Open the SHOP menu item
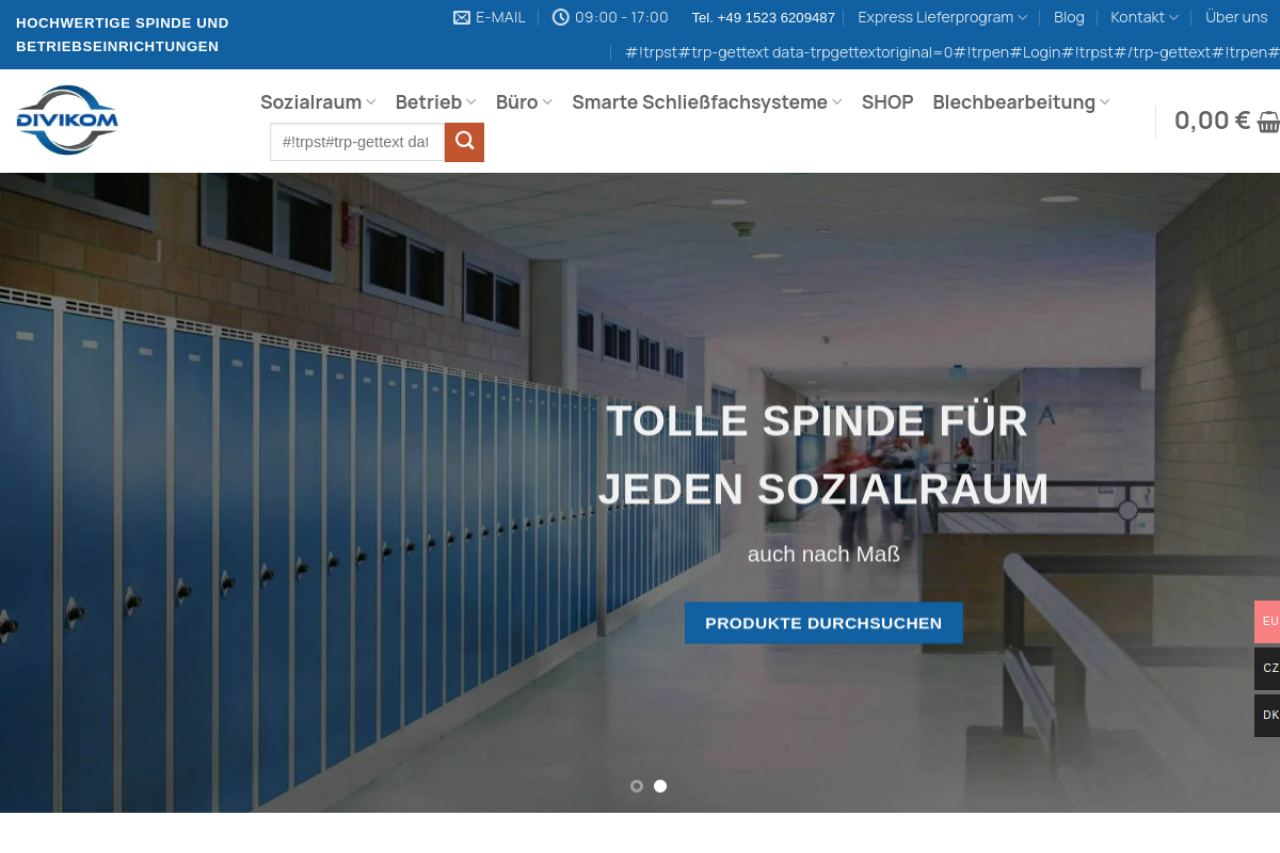 point(888,102)
